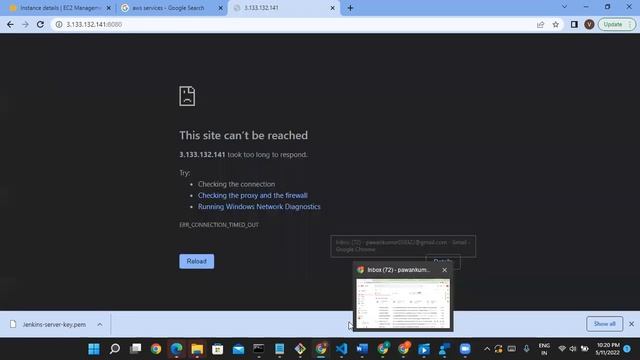Open the terminal window from taskbar
640x360 pixels.
pyautogui.click(x=259, y=349)
